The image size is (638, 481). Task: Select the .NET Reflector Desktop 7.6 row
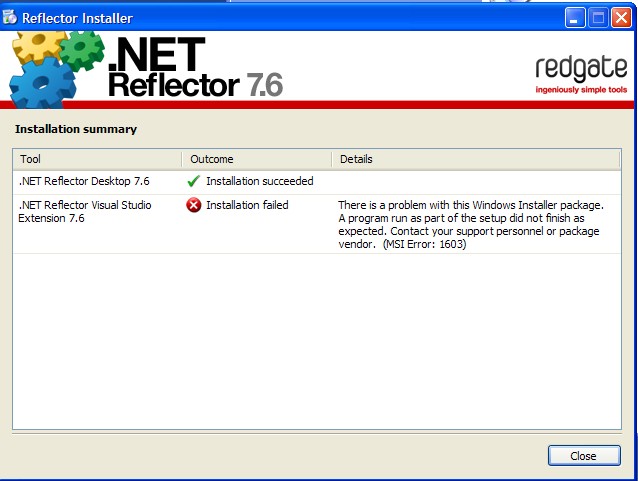pos(317,181)
